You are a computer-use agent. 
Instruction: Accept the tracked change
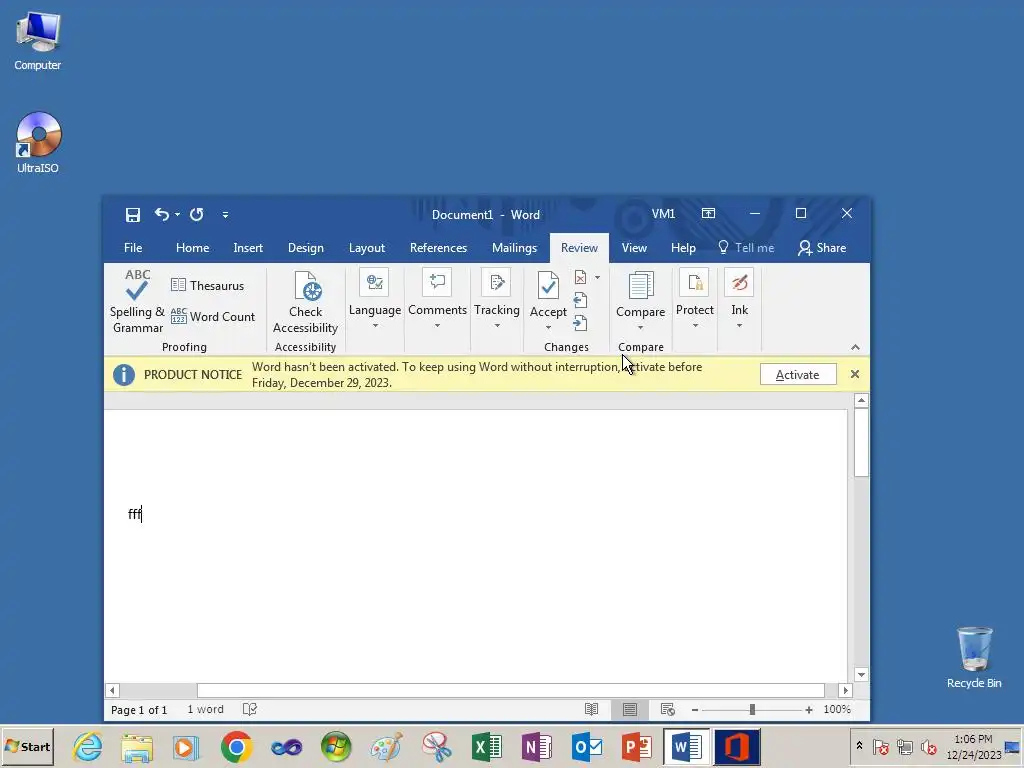click(548, 293)
